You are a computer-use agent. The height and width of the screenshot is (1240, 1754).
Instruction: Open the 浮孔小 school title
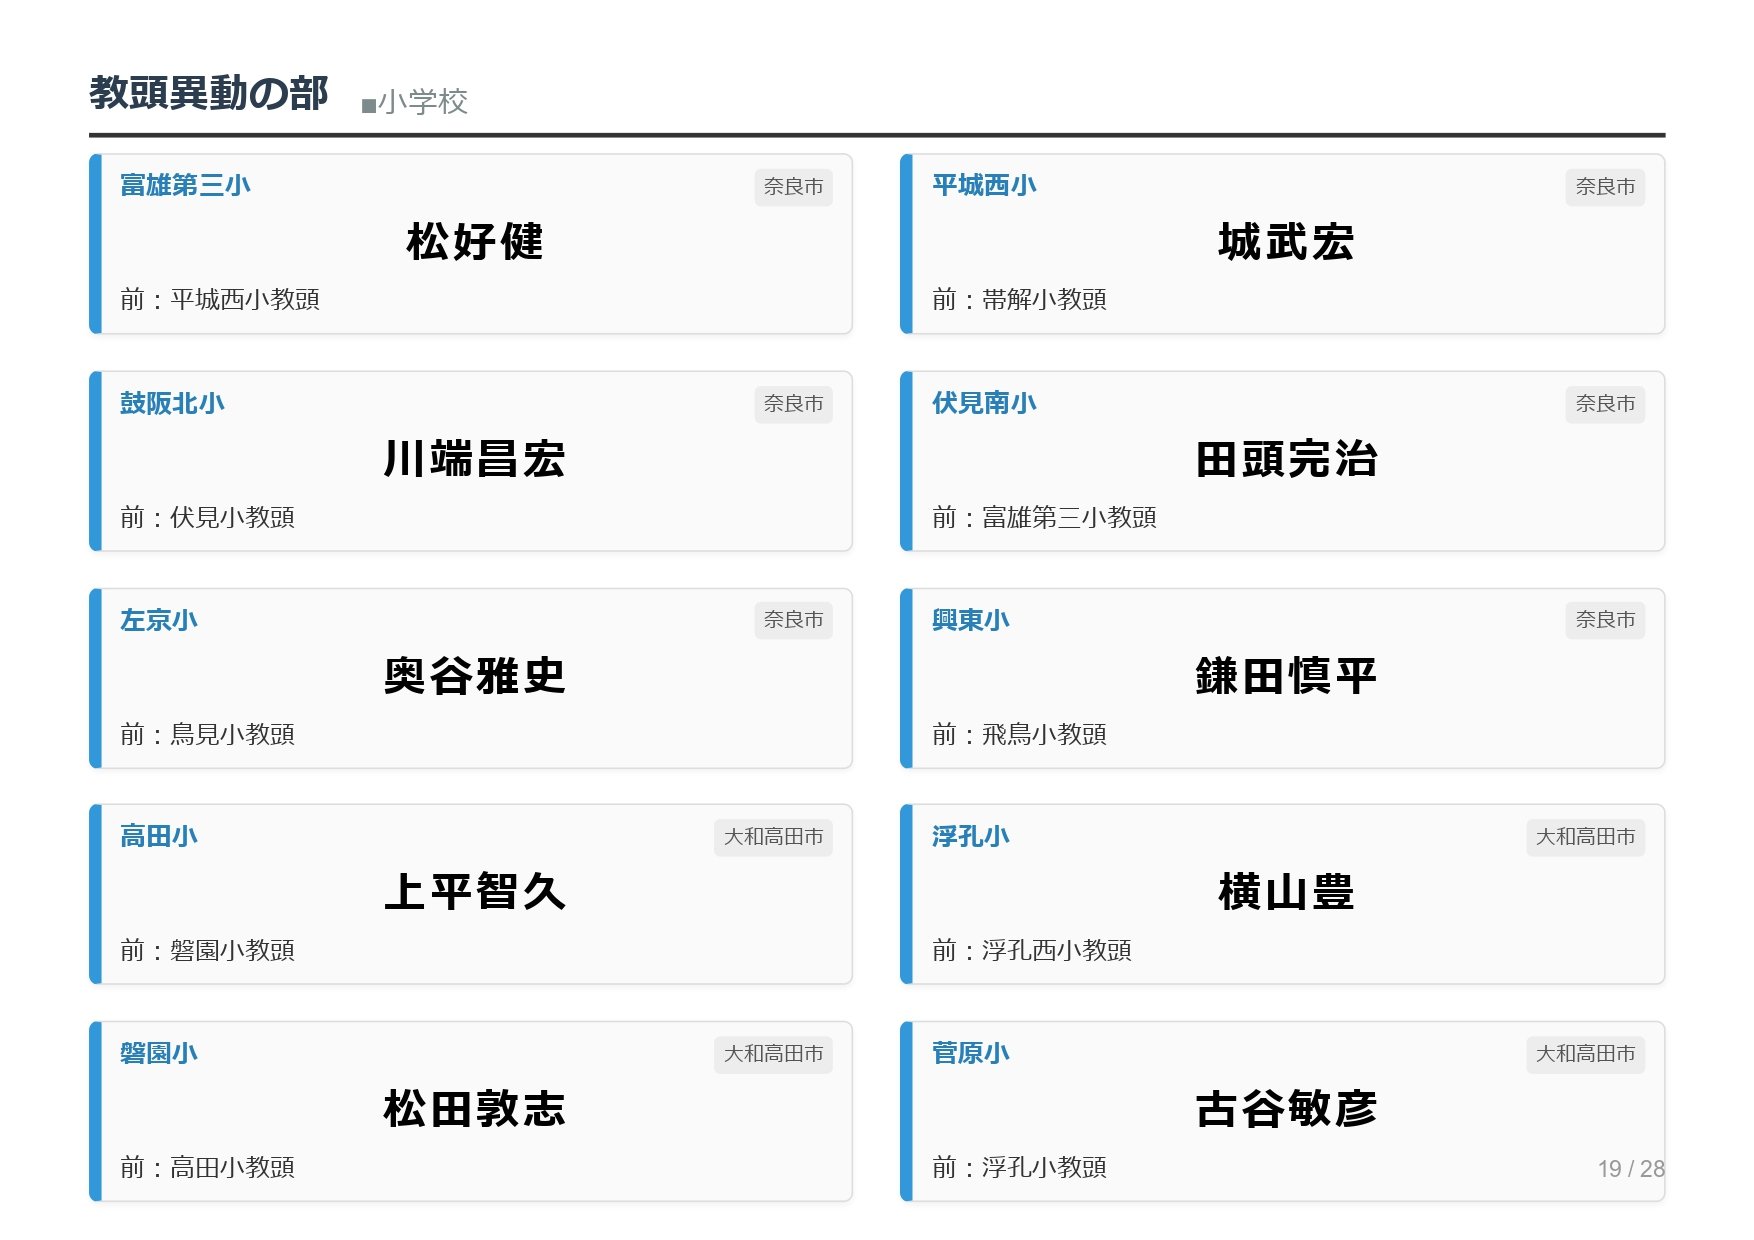point(970,836)
